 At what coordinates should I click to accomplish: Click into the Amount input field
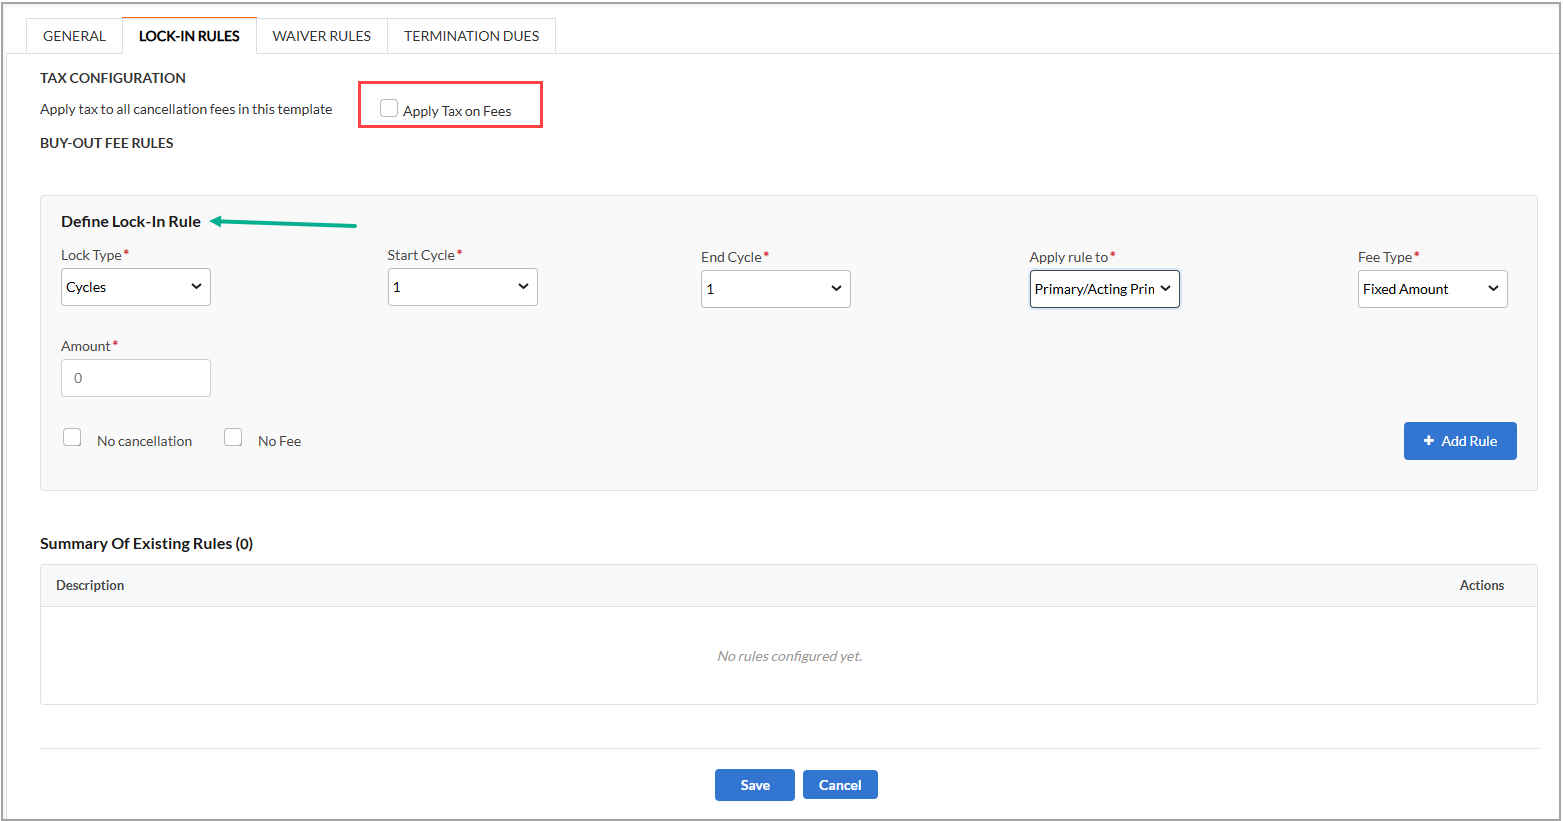click(x=135, y=378)
